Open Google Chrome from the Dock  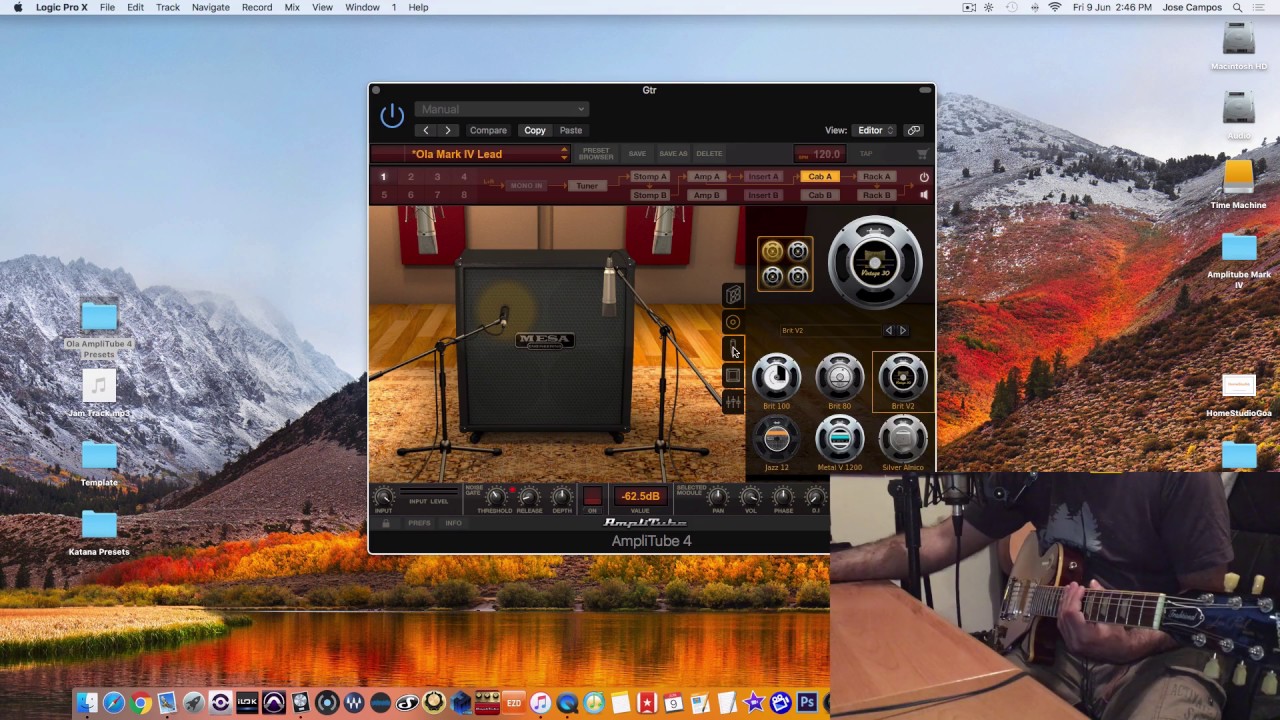pyautogui.click(x=140, y=703)
